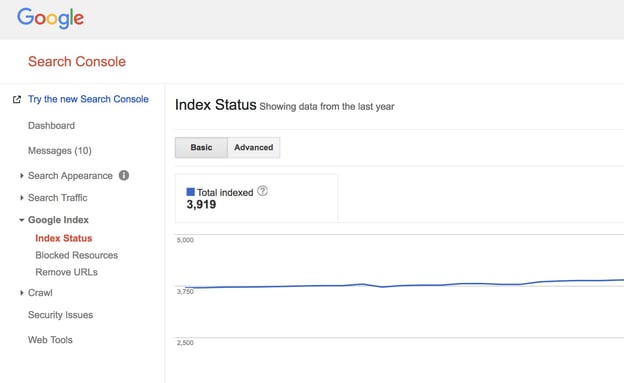The height and width of the screenshot is (383, 624).
Task: Open Web Tools page
Action: point(50,340)
